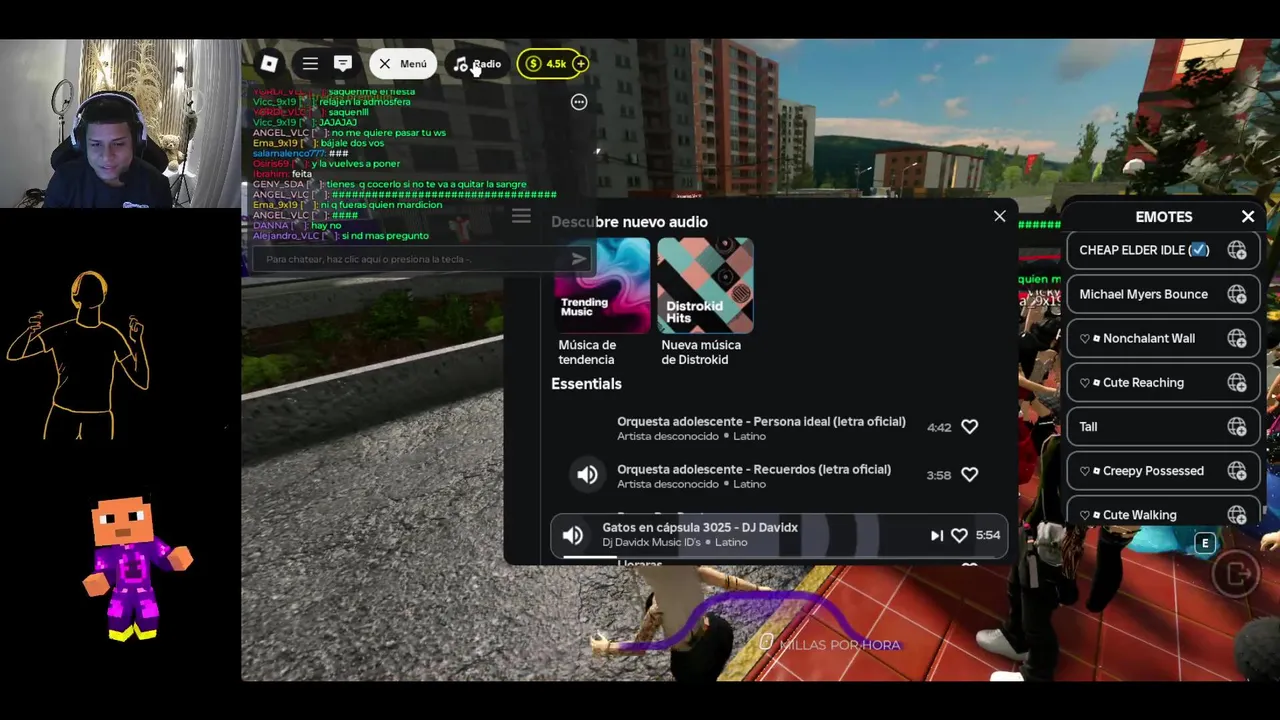Screen dimensions: 1280x720
Task: Click DANNA's 'hay no' chat message
Action: click(297, 226)
